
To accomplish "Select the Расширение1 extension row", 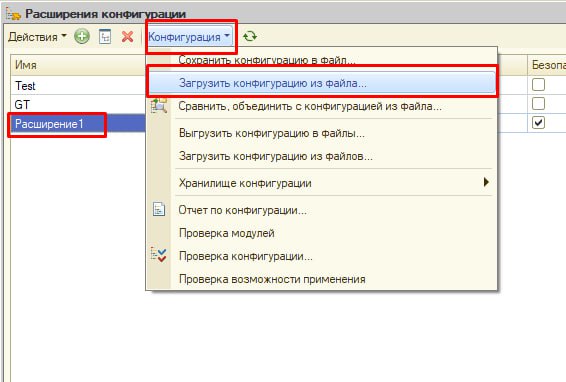I will point(78,124).
